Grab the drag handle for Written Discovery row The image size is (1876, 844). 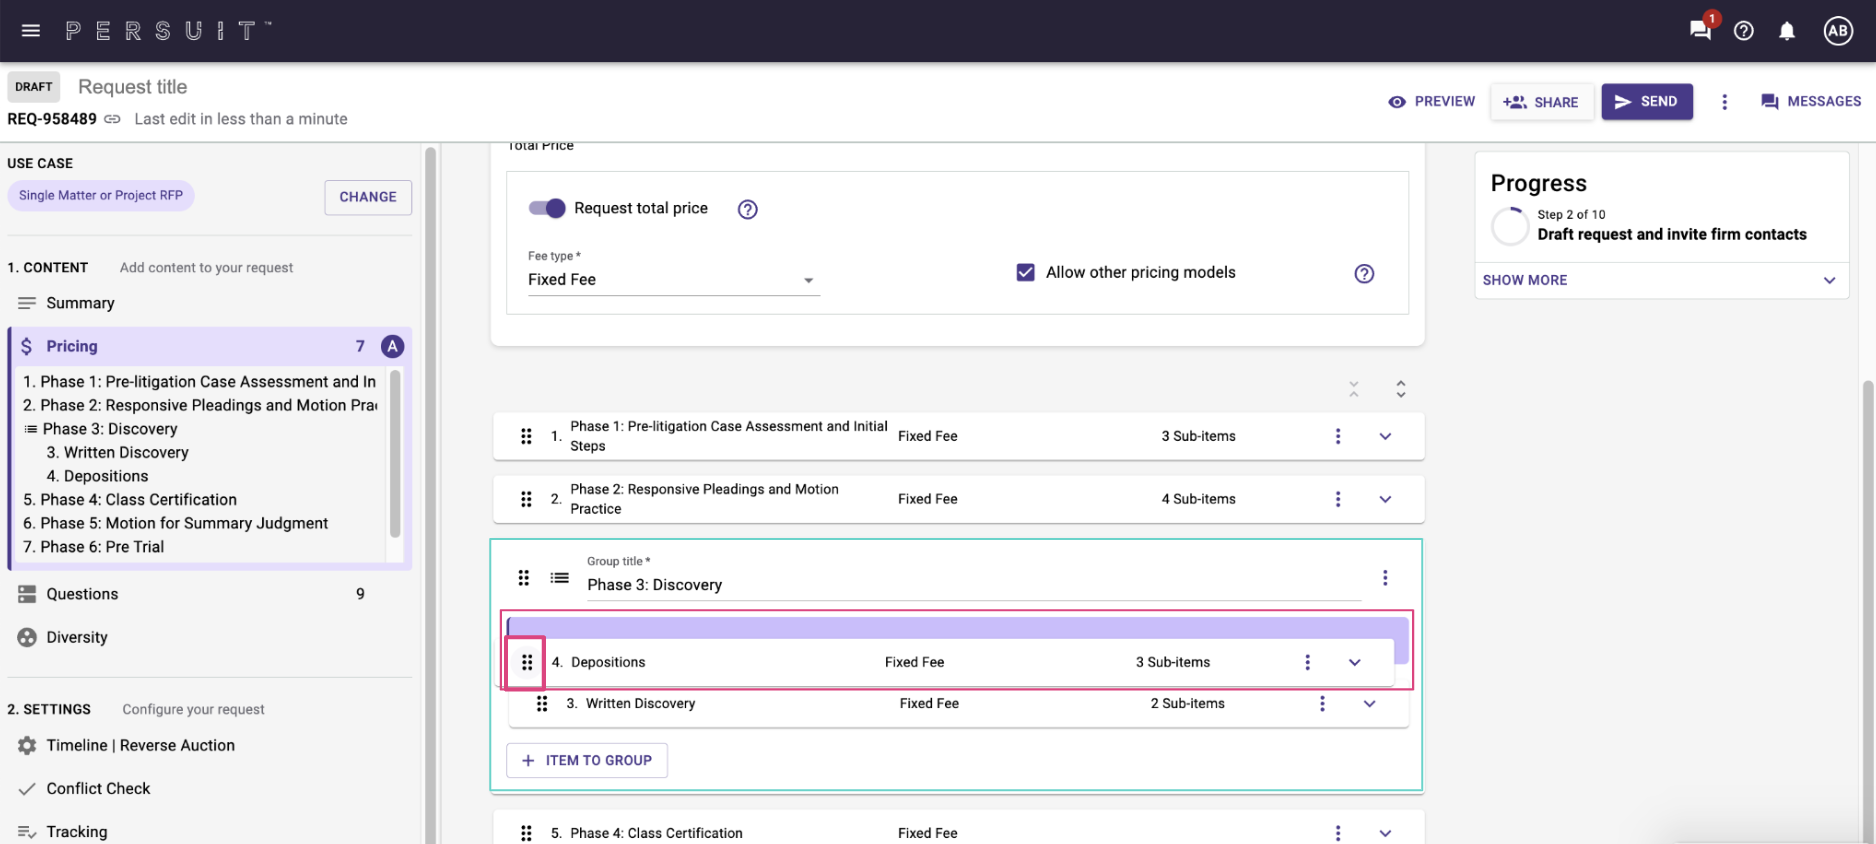(542, 704)
